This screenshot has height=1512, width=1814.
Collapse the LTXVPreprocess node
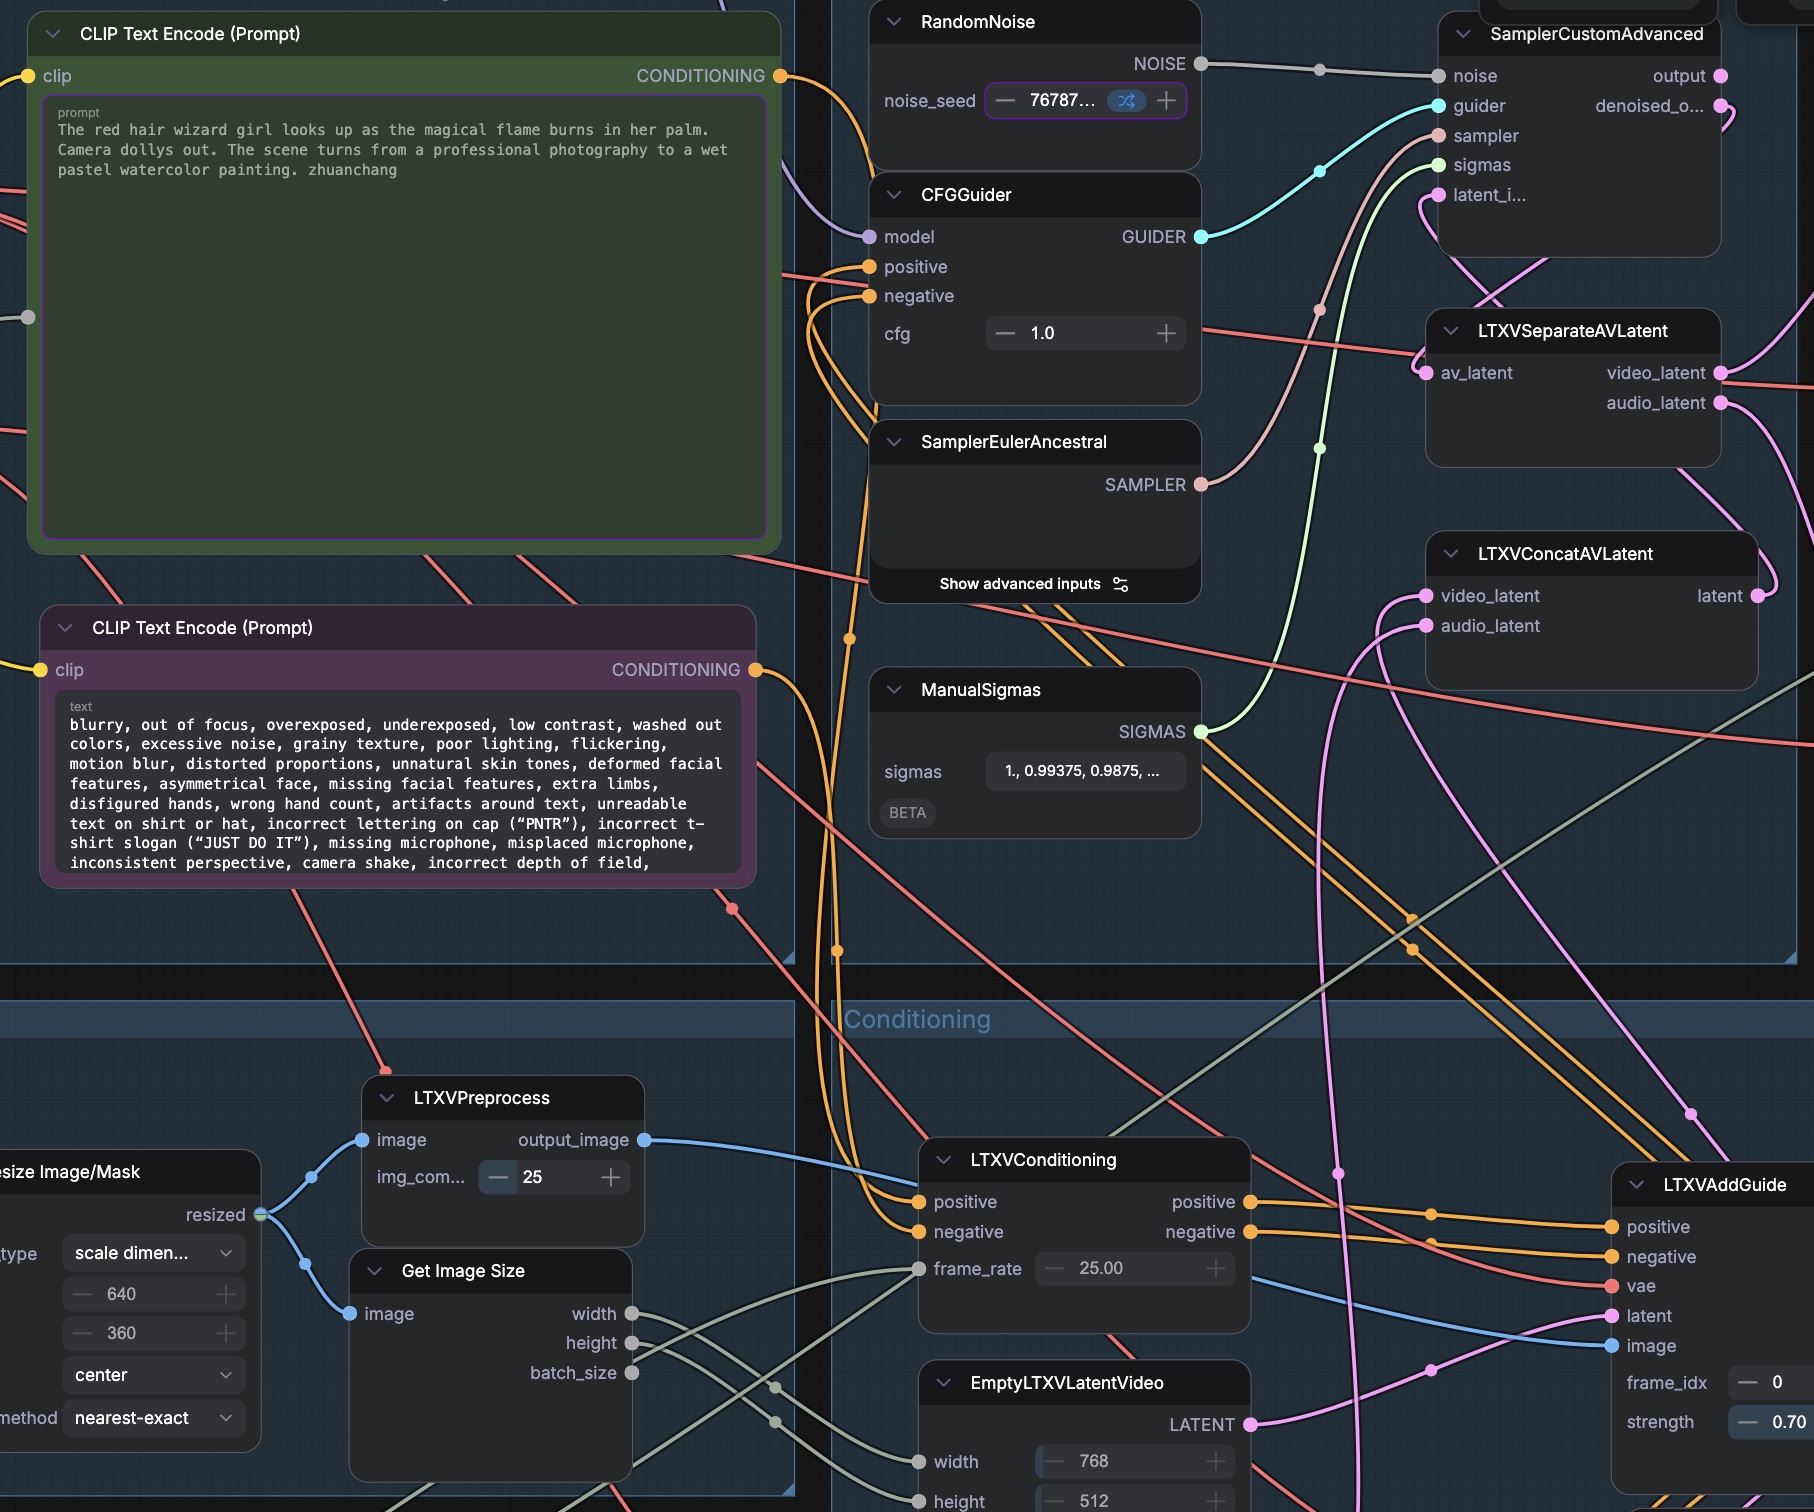pos(387,1098)
